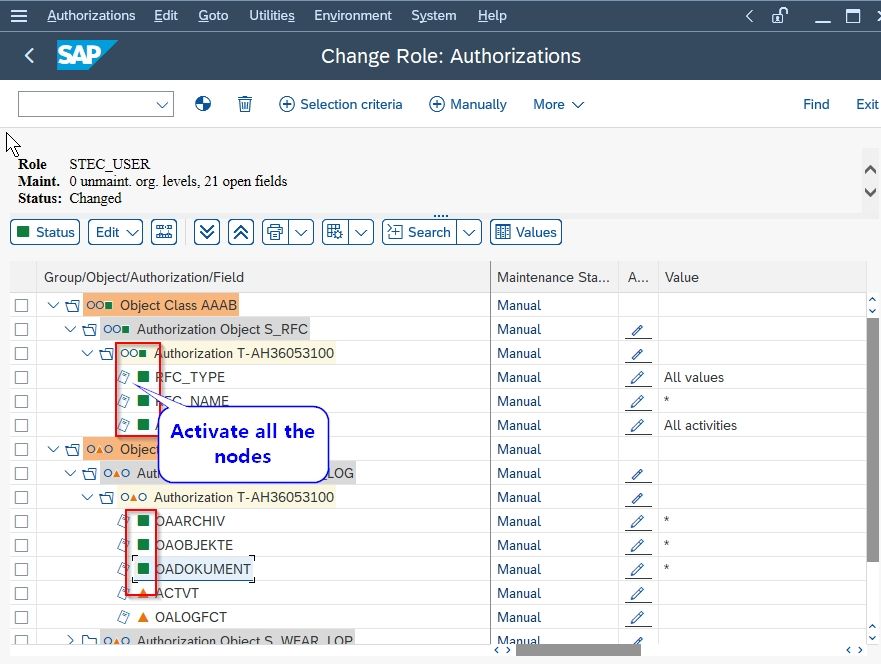The image size is (881, 664).
Task: Open the print options dropdown arrow
Action: pos(301,232)
